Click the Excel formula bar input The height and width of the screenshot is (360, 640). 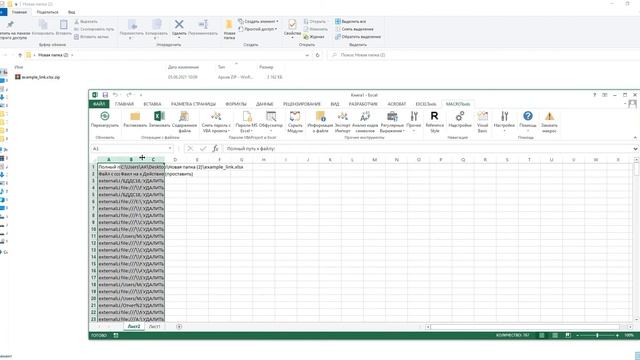pos(427,149)
